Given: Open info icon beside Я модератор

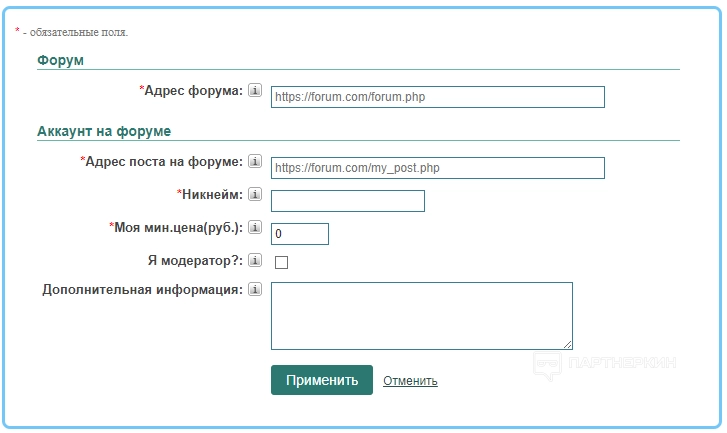Looking at the screenshot, I should pos(254,260).
